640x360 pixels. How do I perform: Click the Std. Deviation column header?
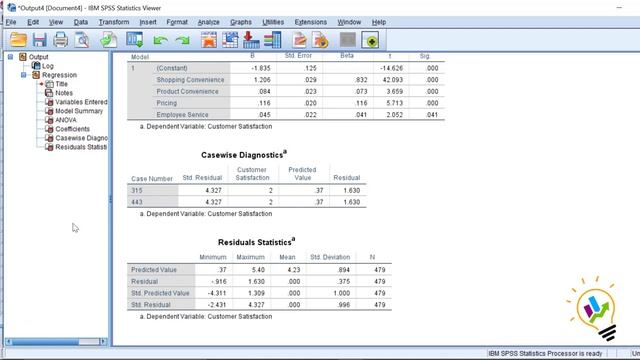[x=330, y=257]
